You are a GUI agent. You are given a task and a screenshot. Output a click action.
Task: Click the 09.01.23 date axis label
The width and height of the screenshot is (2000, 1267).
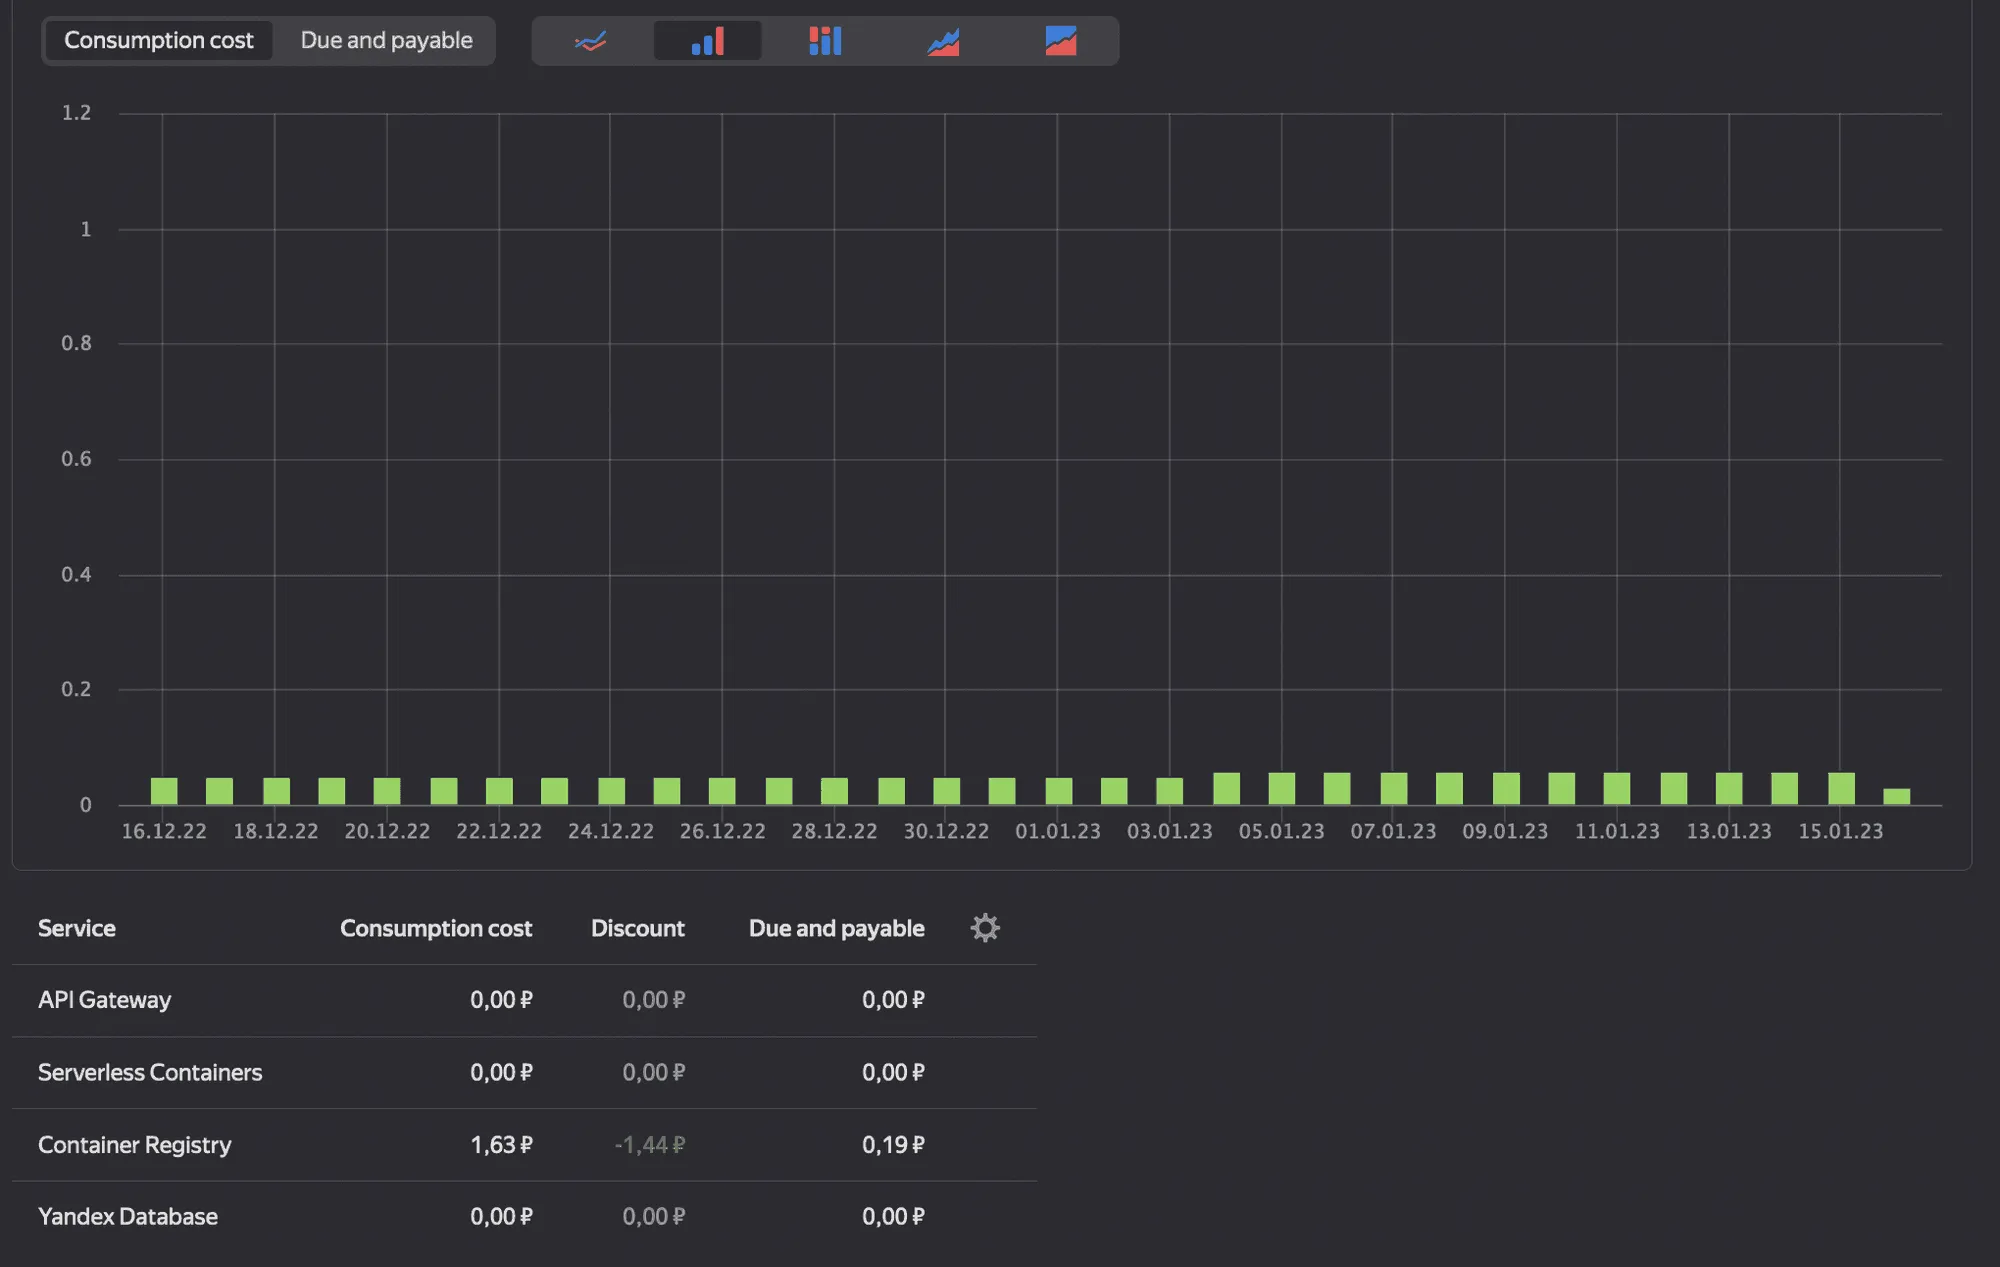coord(1505,831)
